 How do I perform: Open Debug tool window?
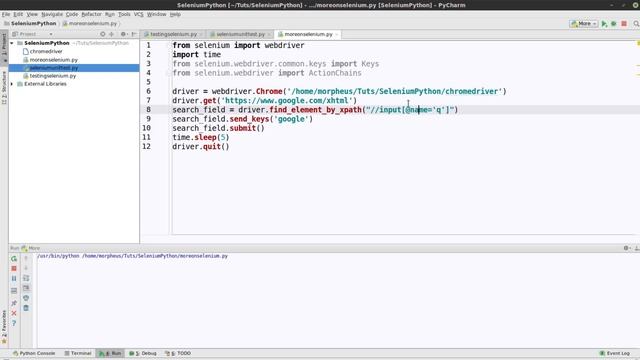[x=143, y=353]
